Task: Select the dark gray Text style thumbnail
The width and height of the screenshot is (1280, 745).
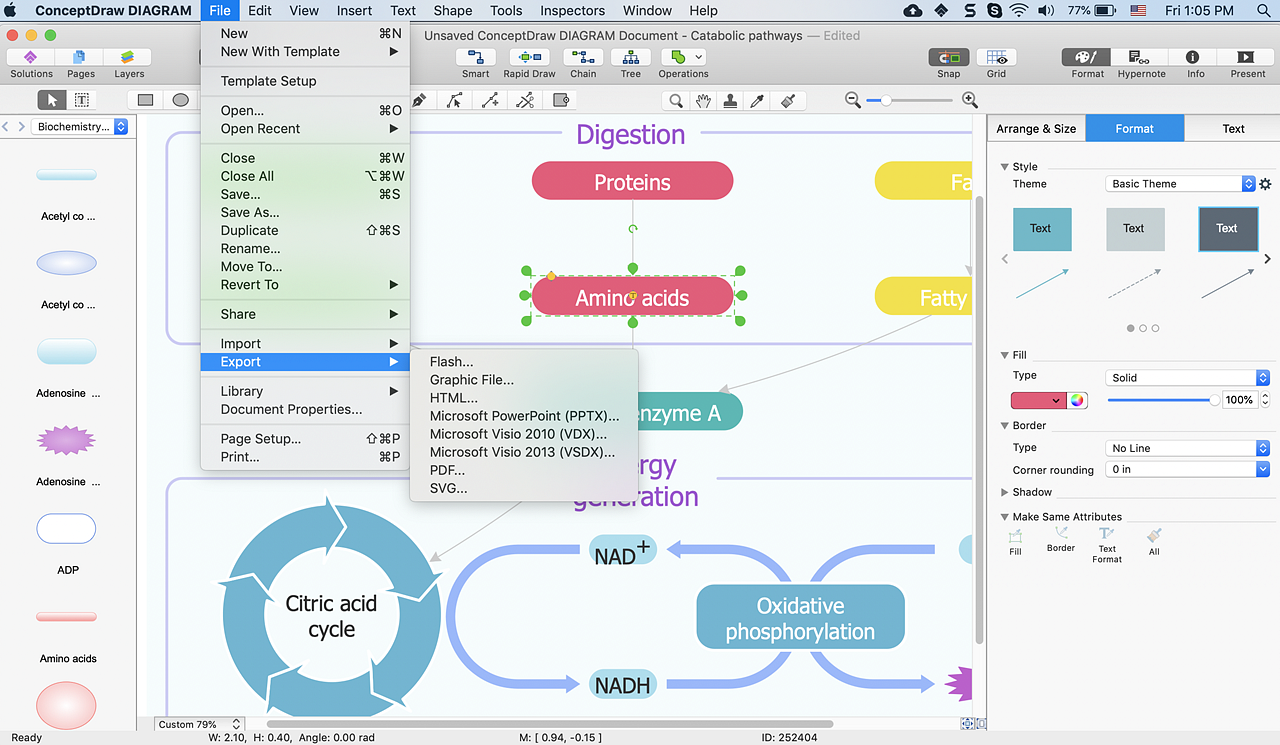Action: point(1227,229)
